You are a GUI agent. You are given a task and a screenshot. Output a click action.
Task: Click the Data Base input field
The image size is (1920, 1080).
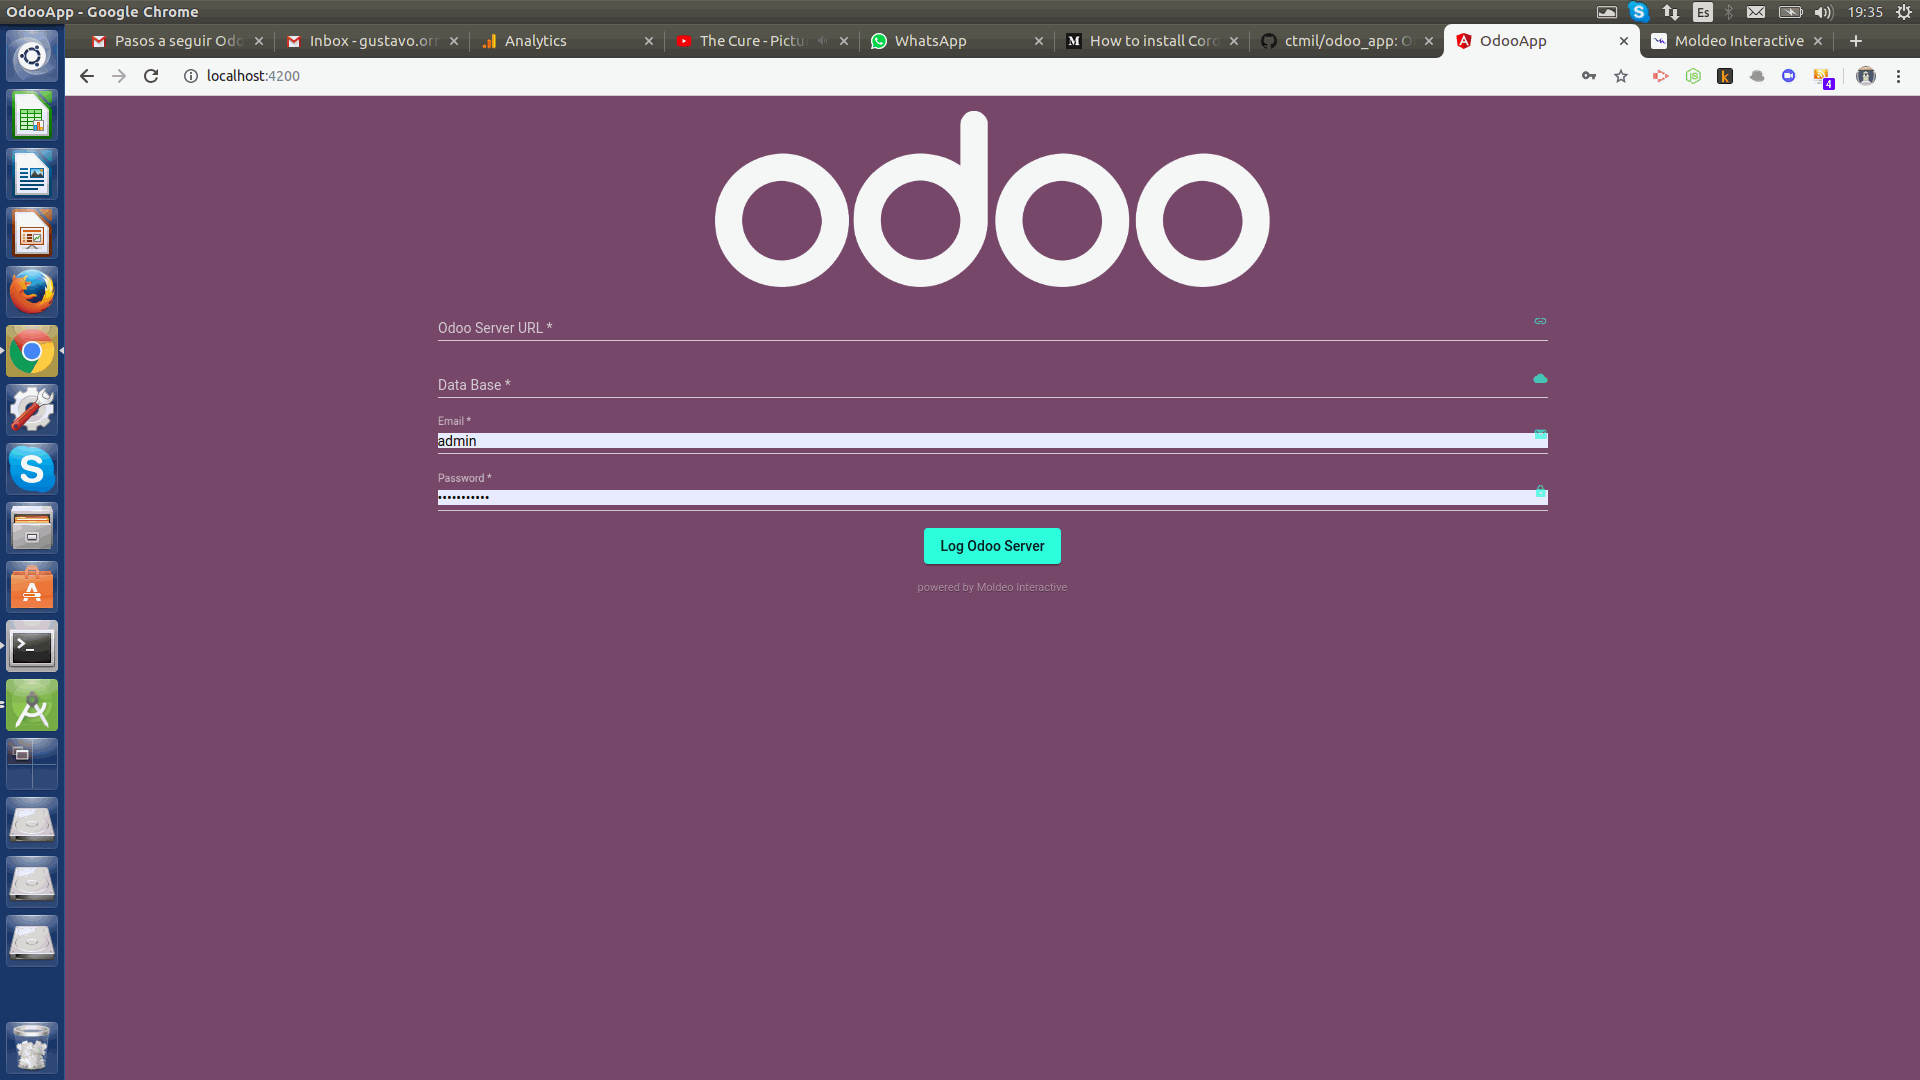(992, 385)
